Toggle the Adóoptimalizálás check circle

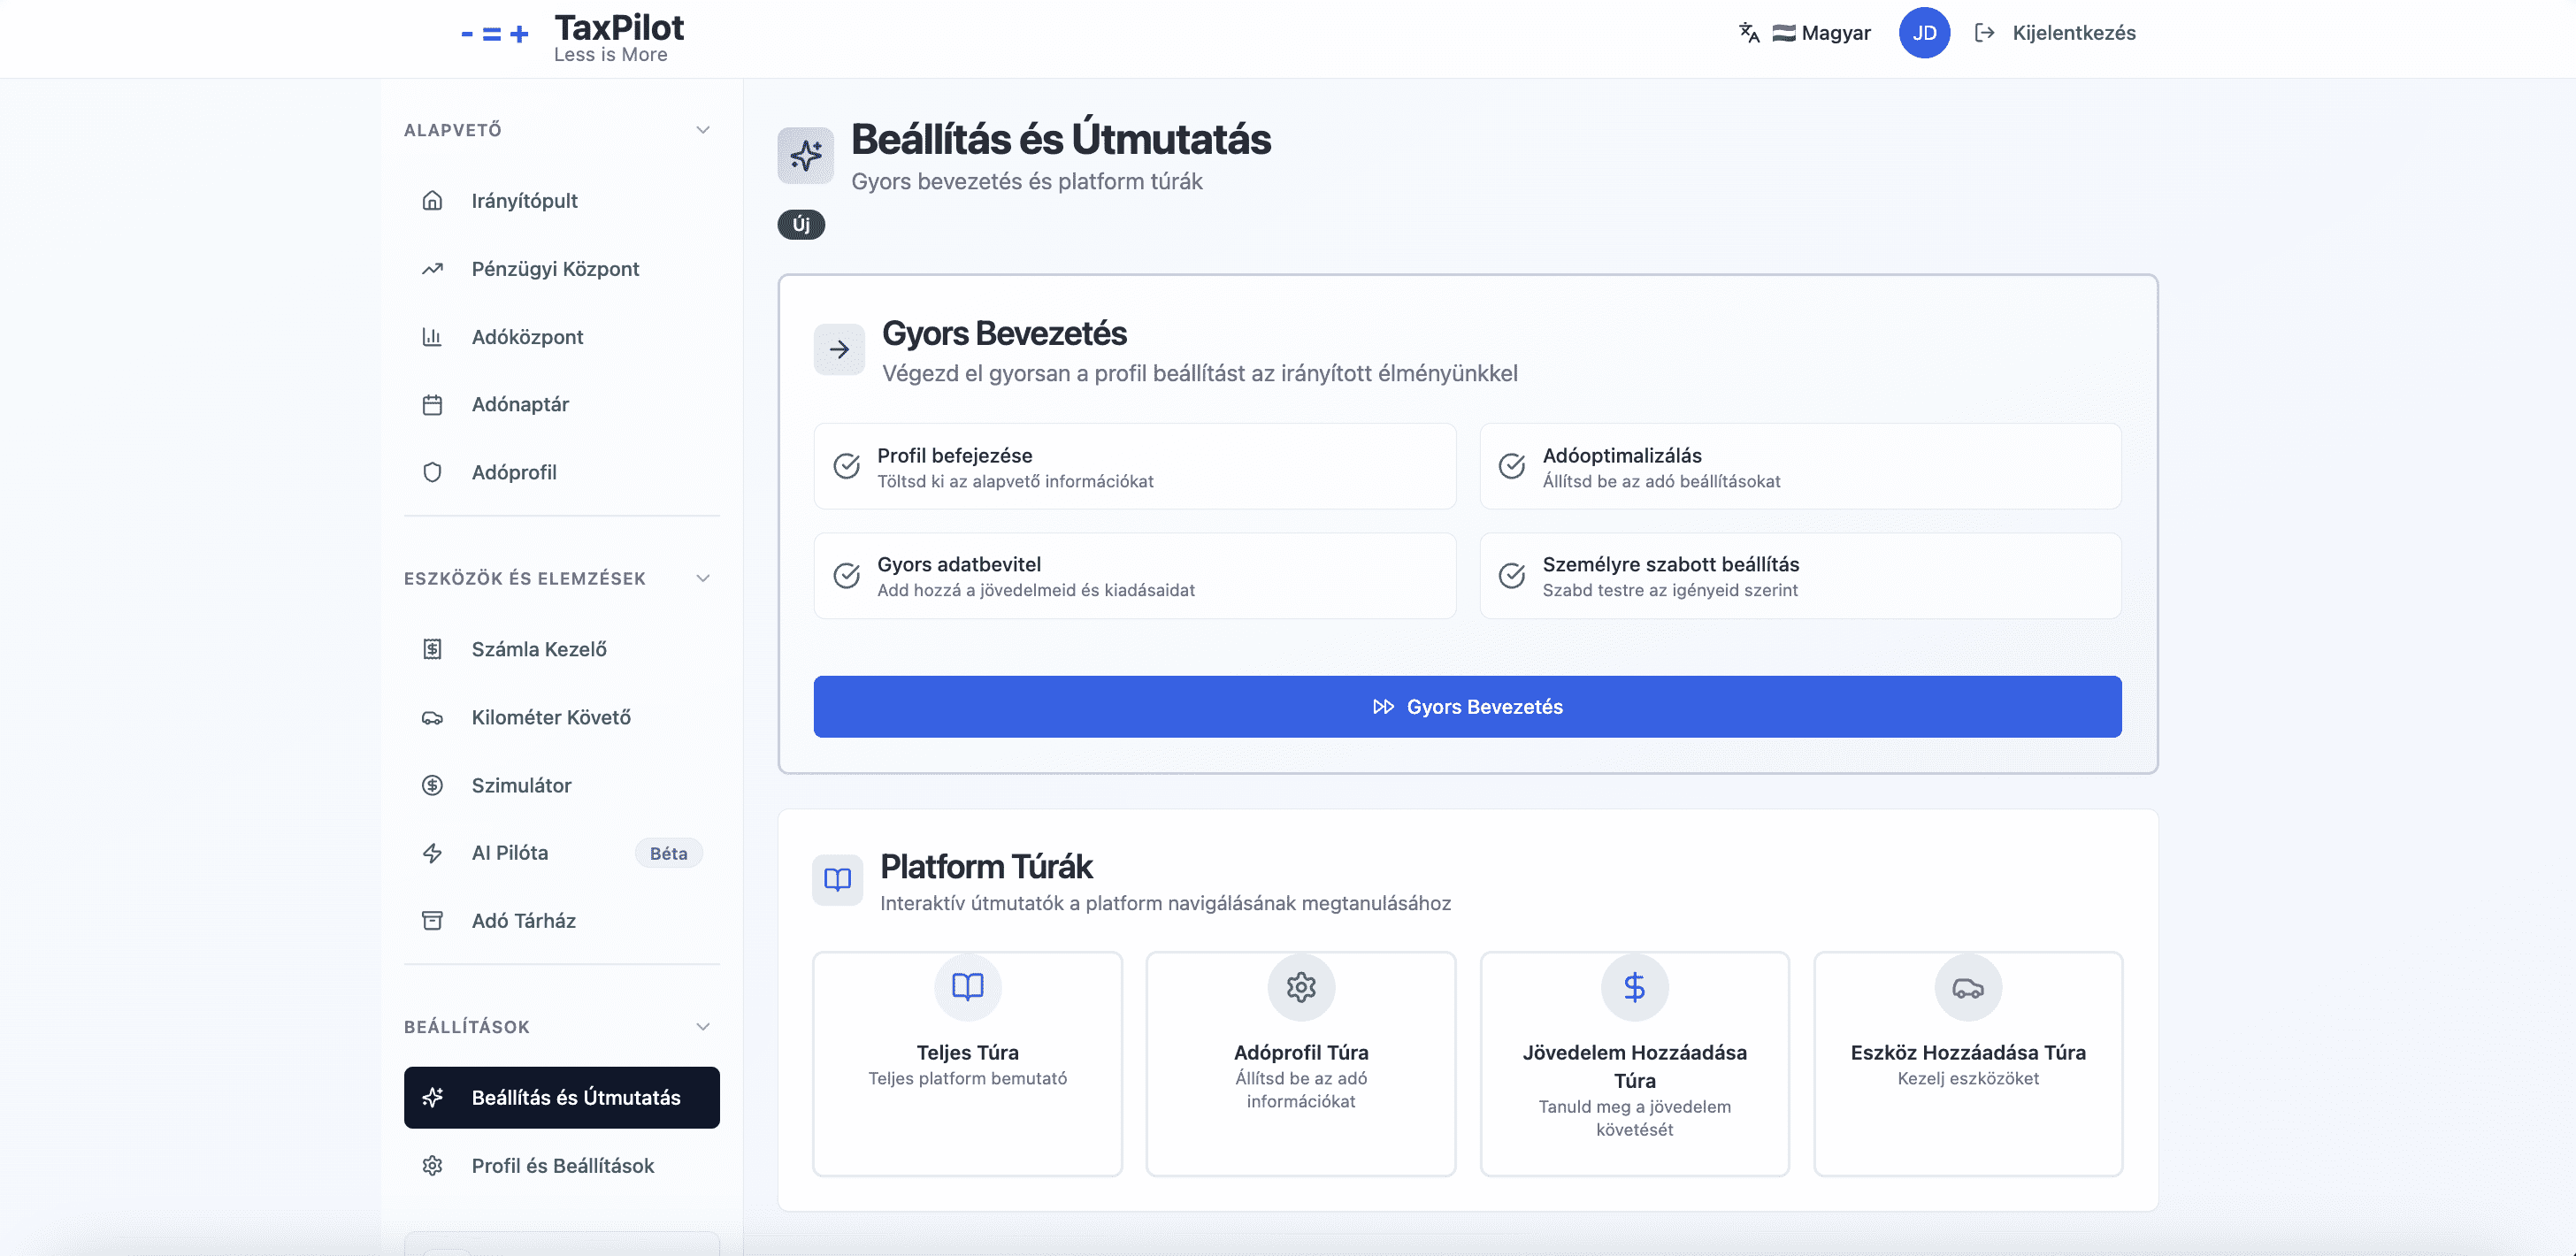tap(1511, 466)
